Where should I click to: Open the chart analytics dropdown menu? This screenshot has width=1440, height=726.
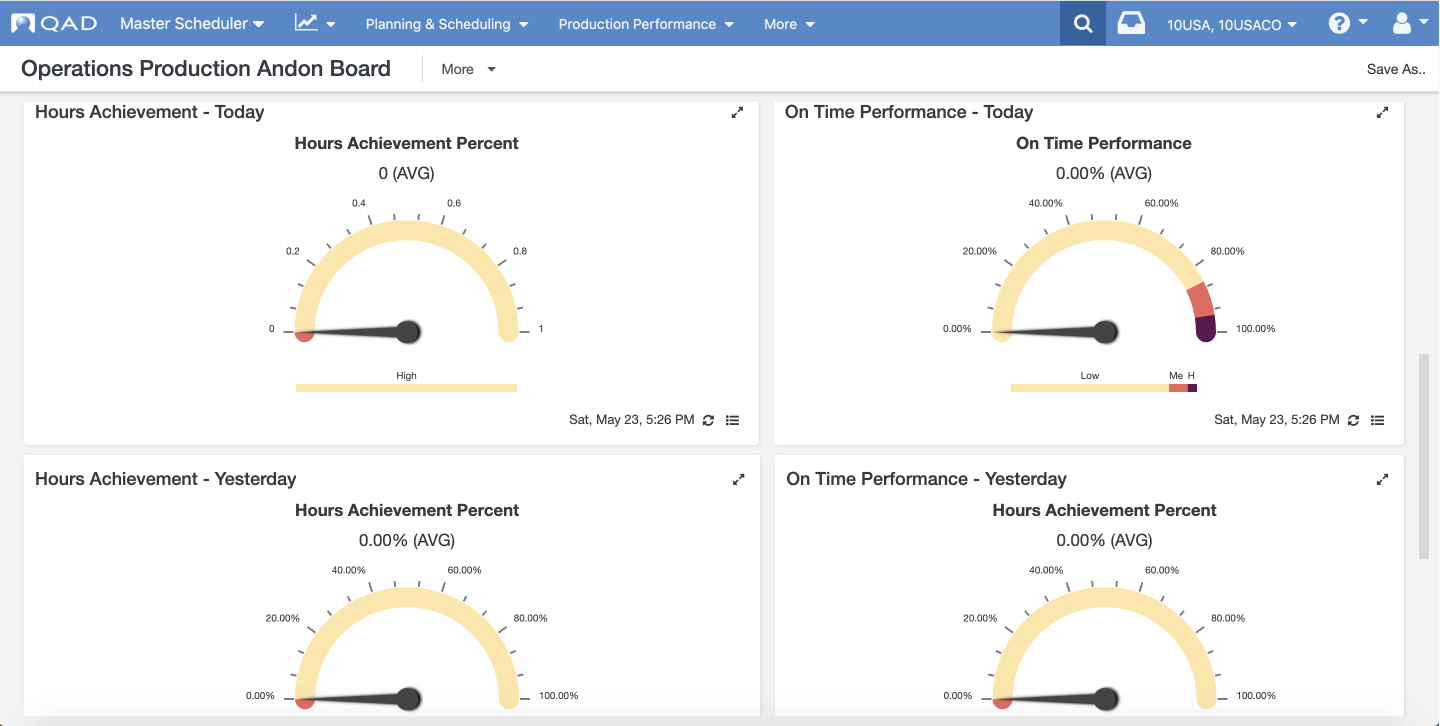point(315,23)
